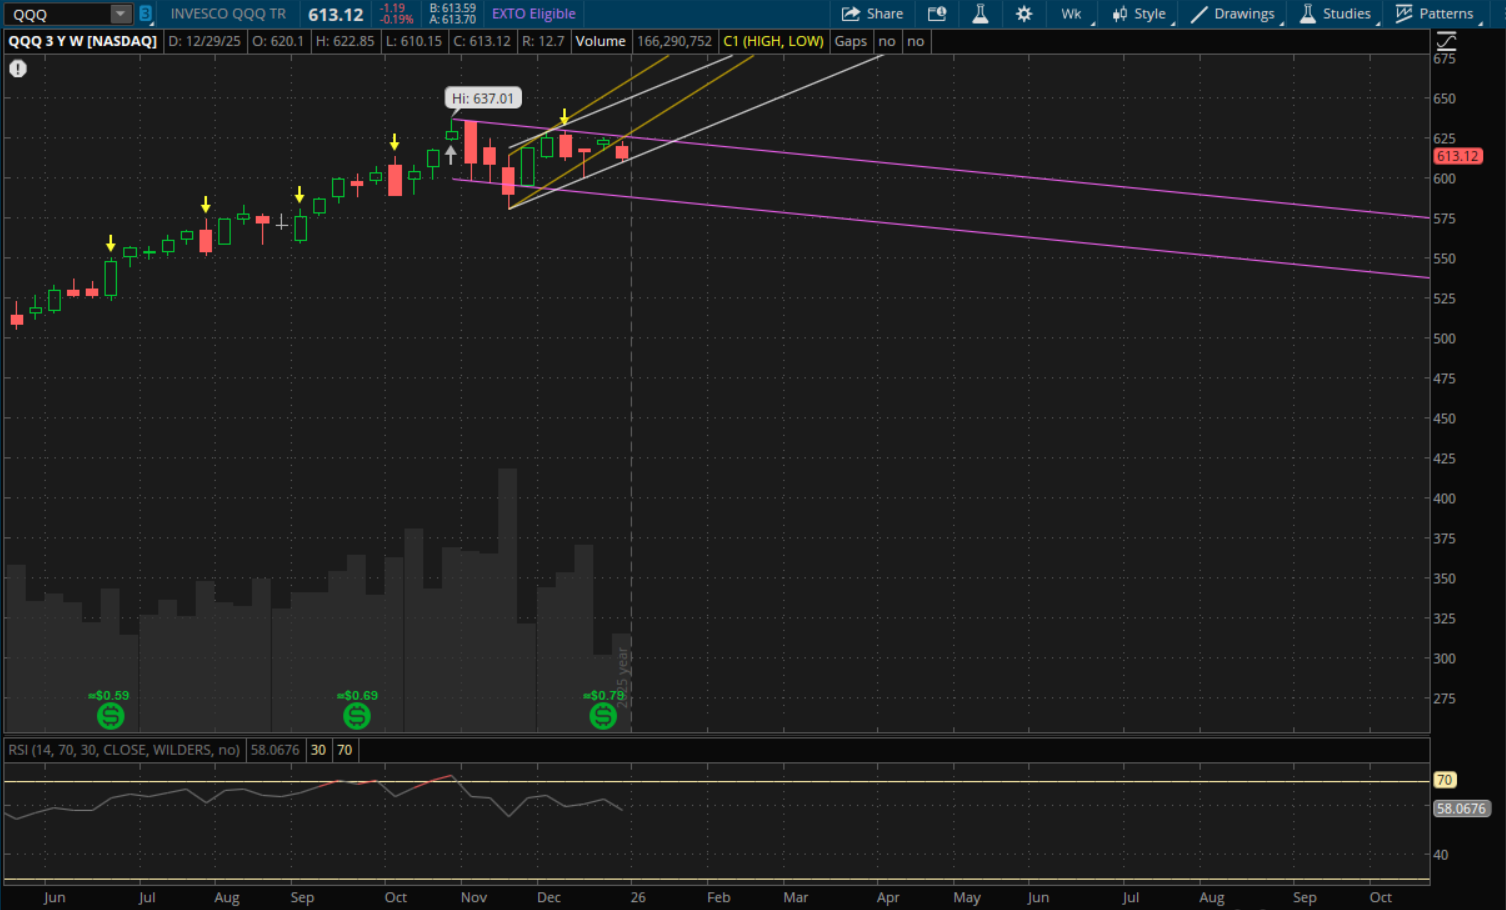Expand the Studies dropdown

(x=1336, y=14)
